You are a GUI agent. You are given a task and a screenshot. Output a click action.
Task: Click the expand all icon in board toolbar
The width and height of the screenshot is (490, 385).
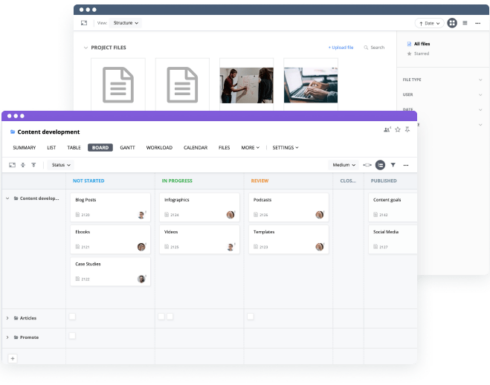point(23,165)
